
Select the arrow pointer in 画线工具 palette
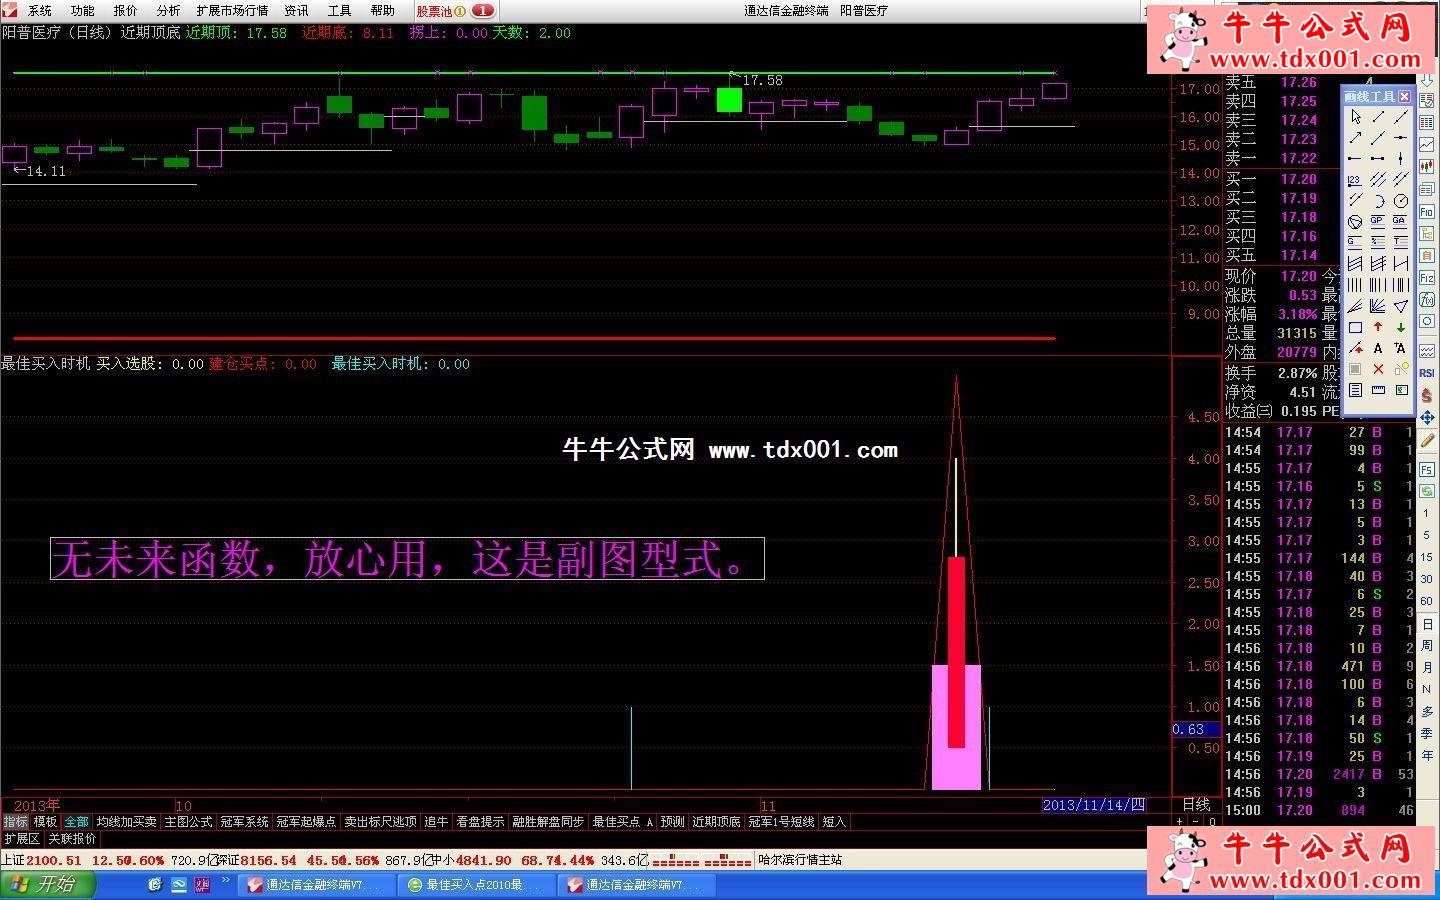click(x=1355, y=117)
